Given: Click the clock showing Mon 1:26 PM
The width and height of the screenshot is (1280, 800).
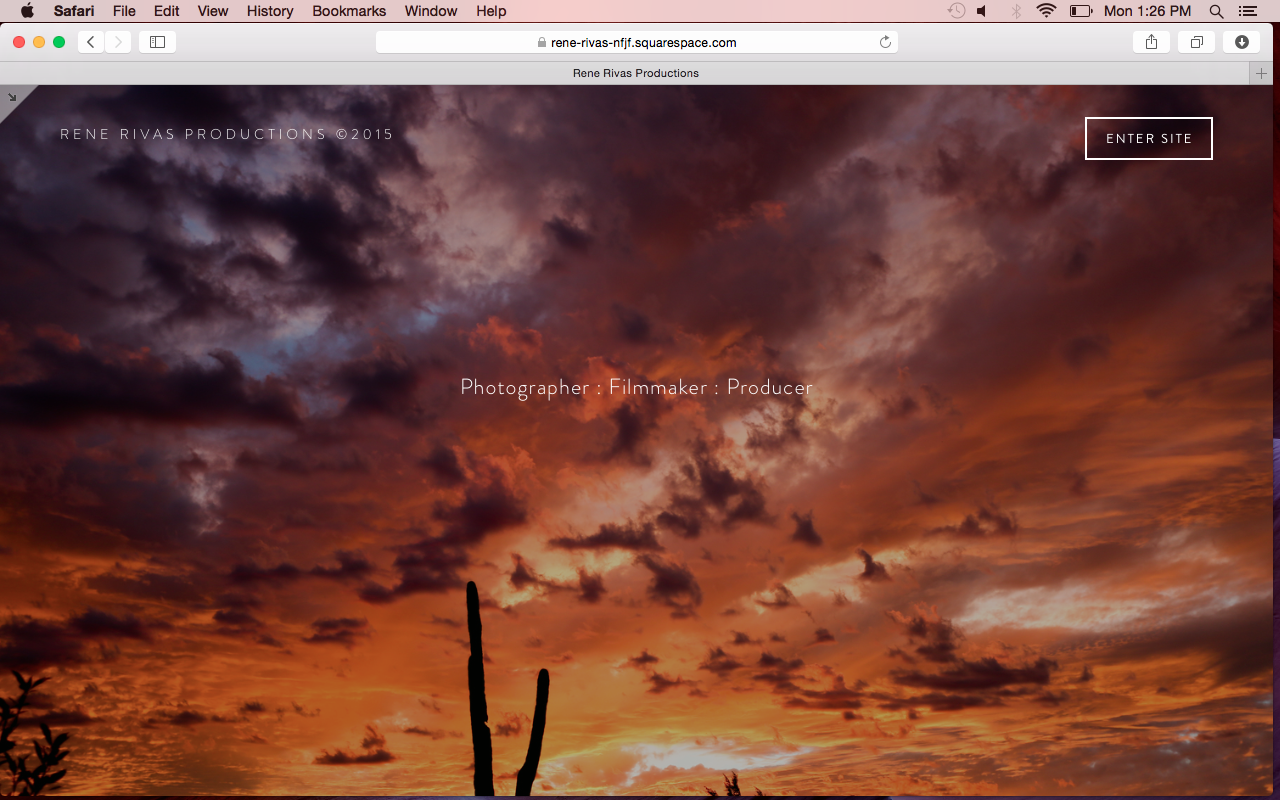Looking at the screenshot, I should click(1148, 11).
